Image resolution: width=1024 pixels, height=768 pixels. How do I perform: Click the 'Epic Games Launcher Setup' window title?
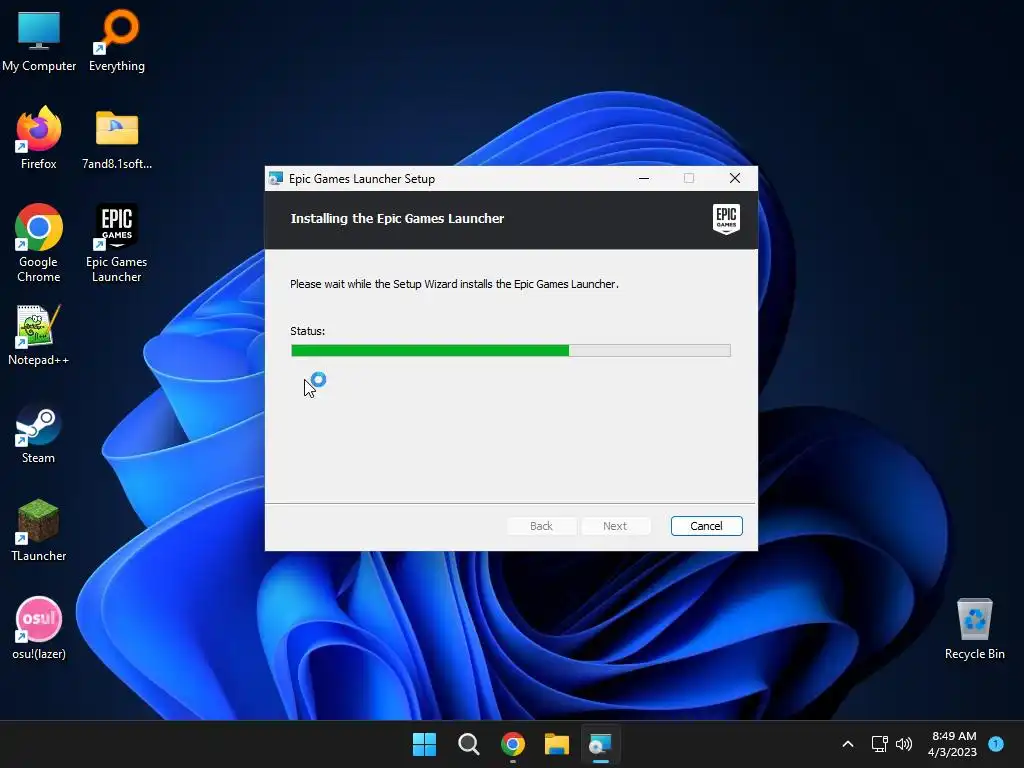(x=362, y=179)
